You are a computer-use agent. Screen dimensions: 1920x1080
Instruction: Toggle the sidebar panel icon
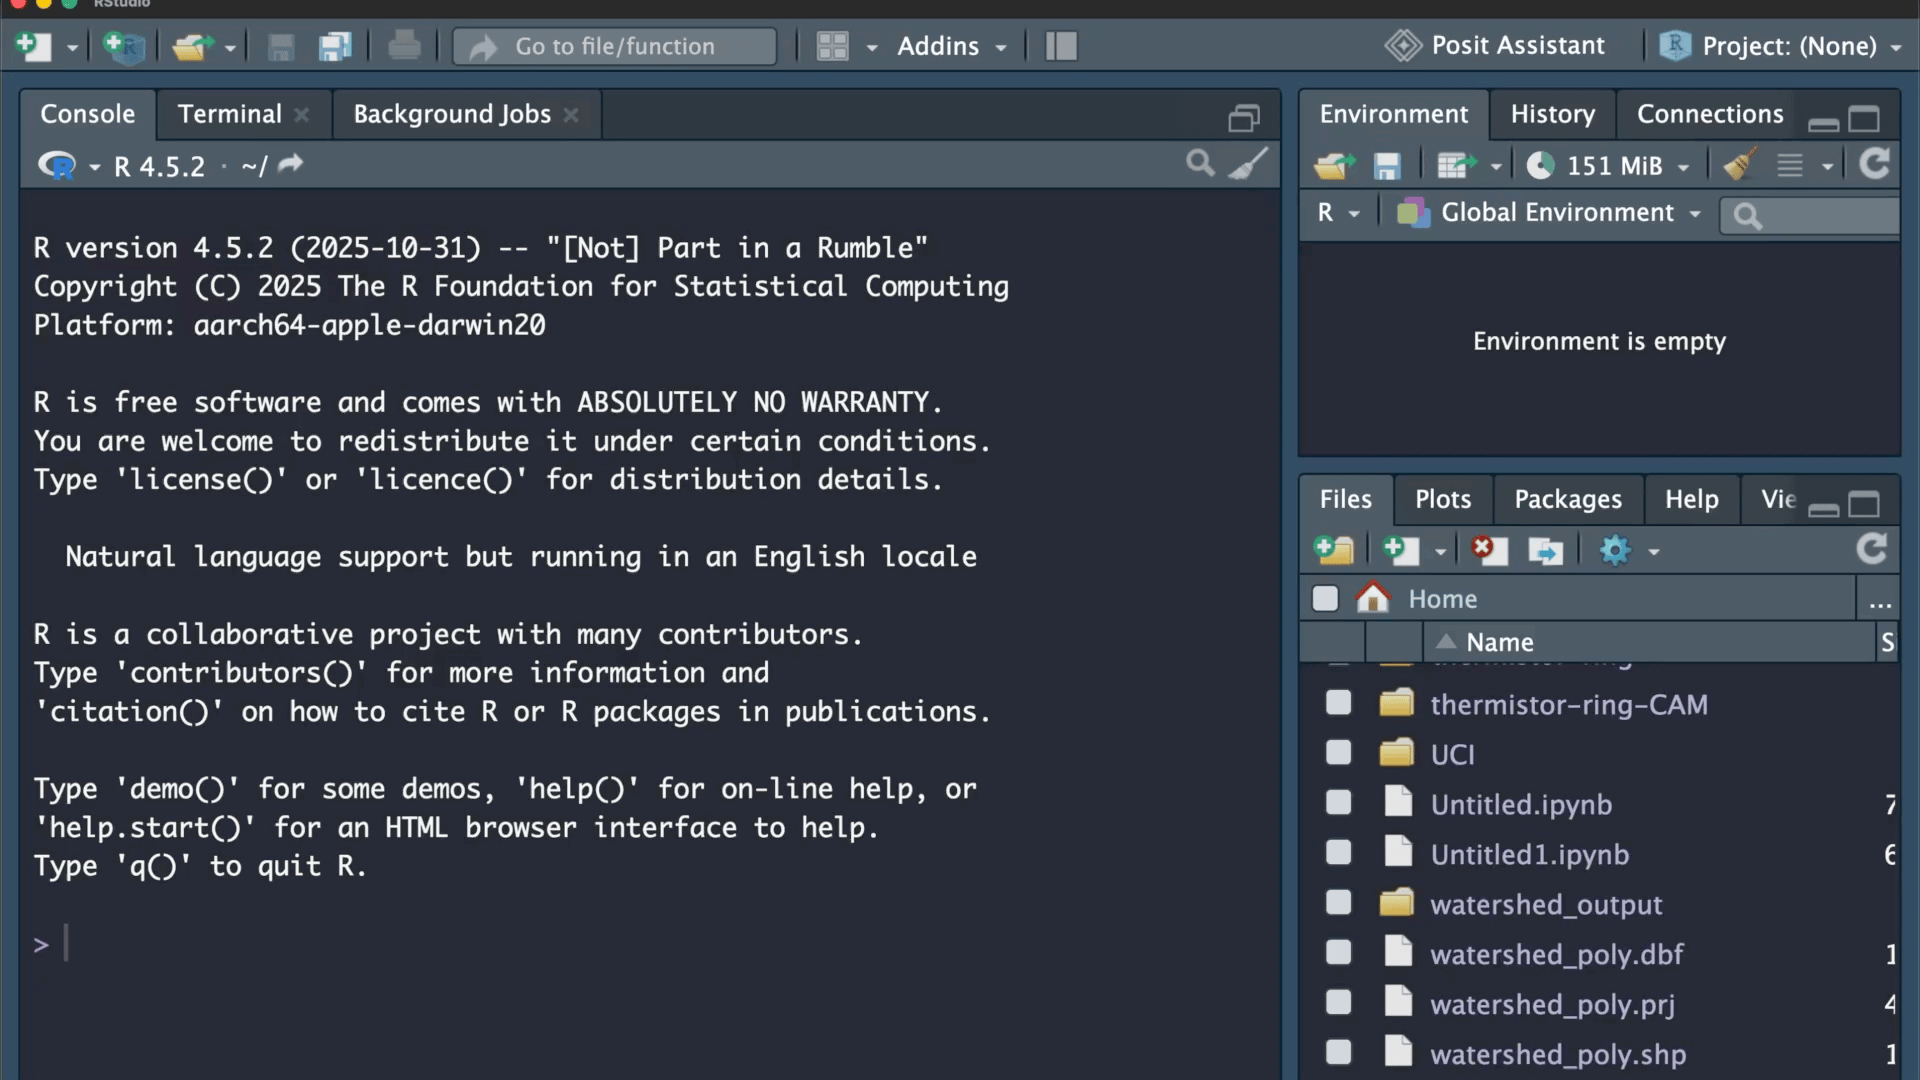1061,46
